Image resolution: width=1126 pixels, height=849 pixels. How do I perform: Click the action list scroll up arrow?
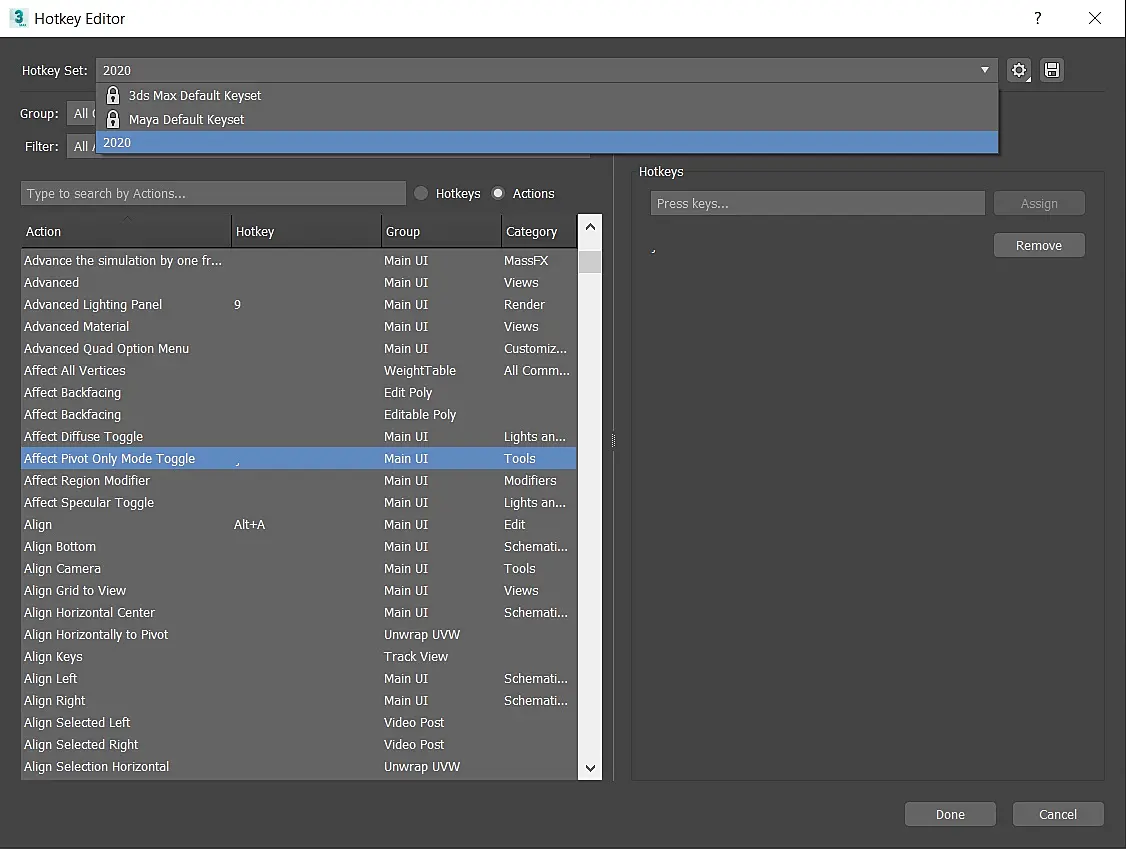(590, 227)
